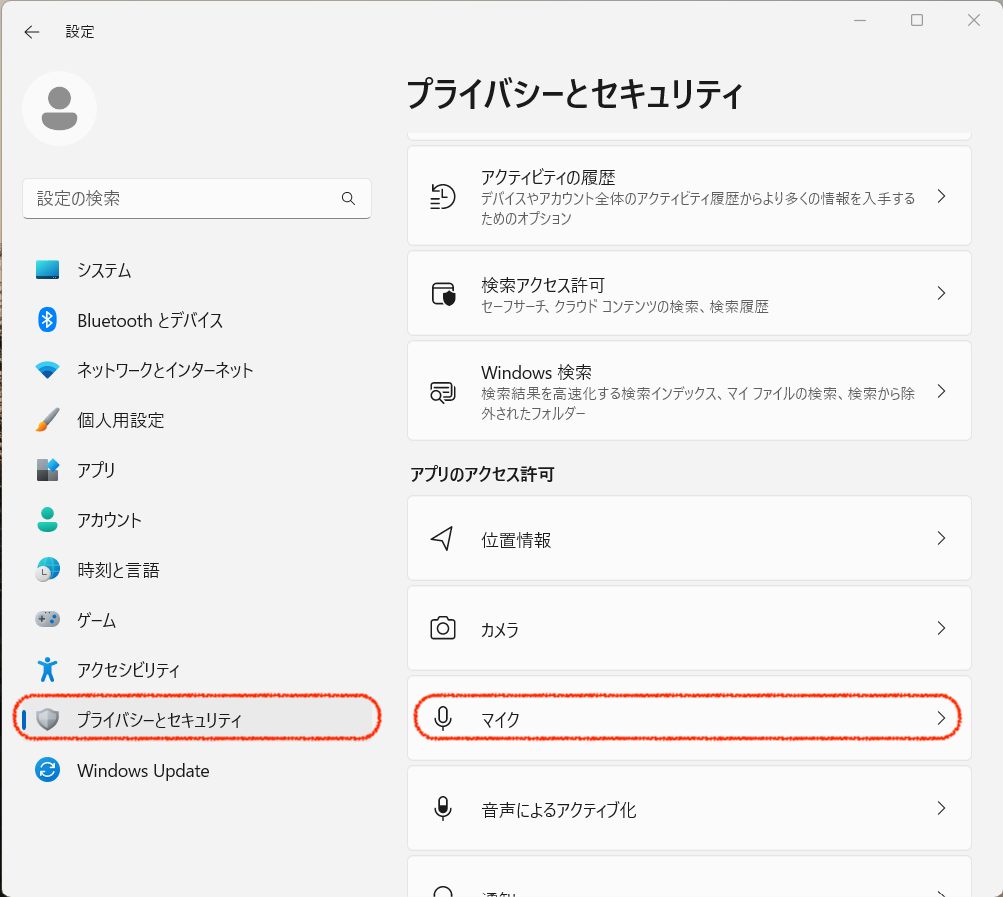Click the 時刻と言語 globe clock icon

point(47,569)
